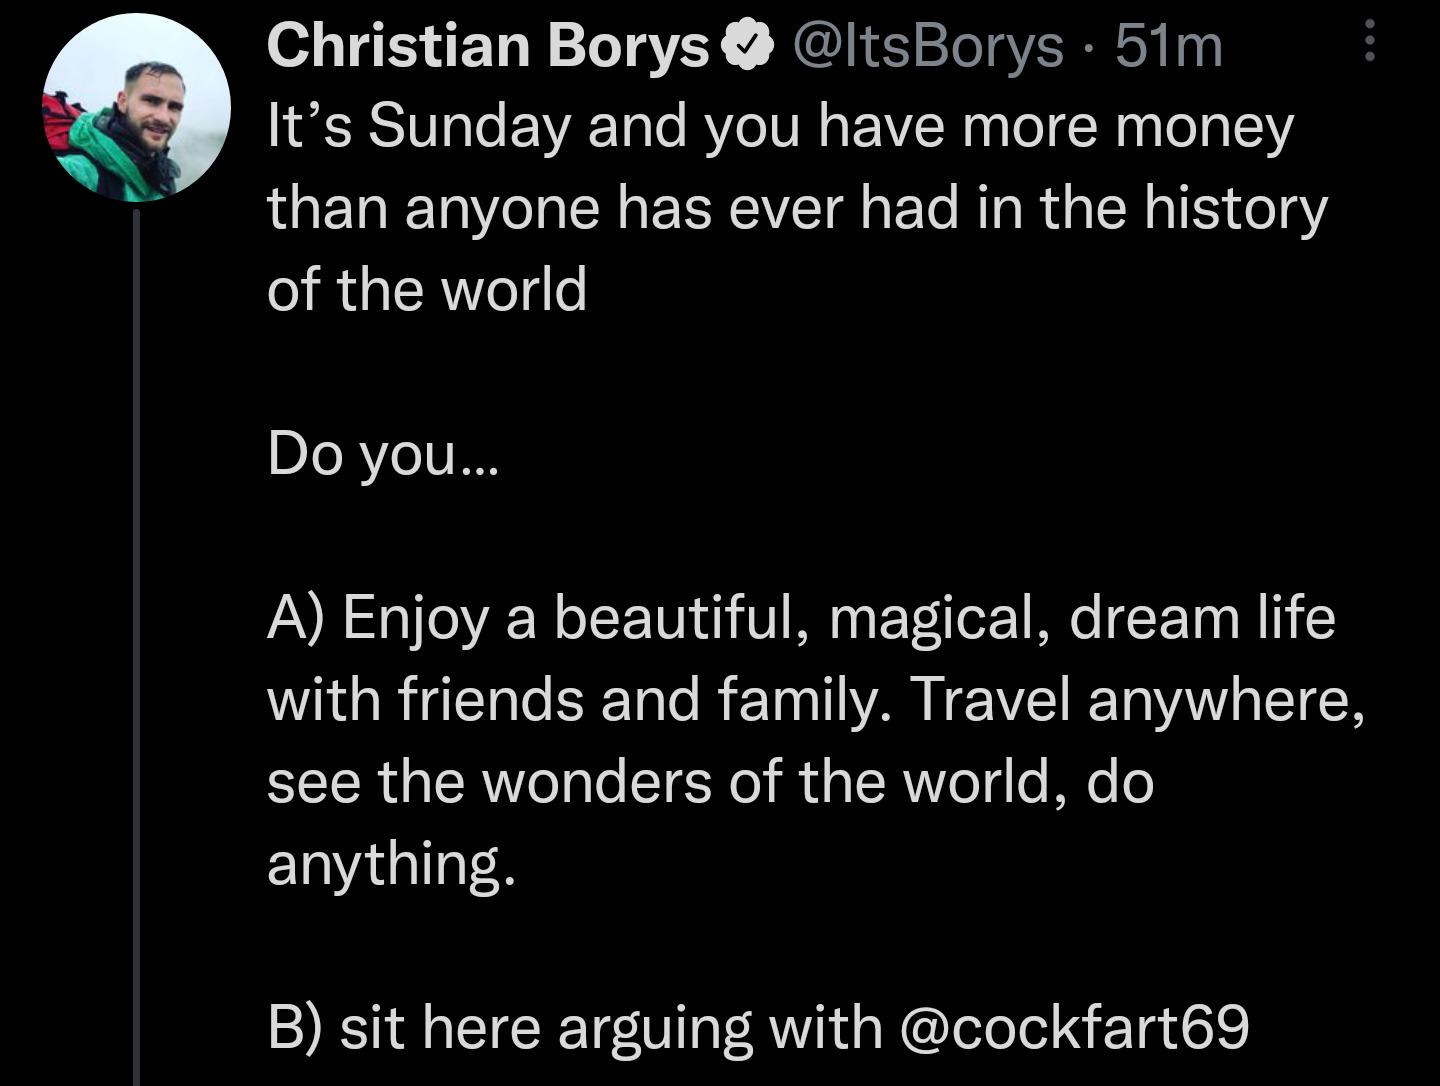Click the words "dream life" in option A

[x=1202, y=617]
